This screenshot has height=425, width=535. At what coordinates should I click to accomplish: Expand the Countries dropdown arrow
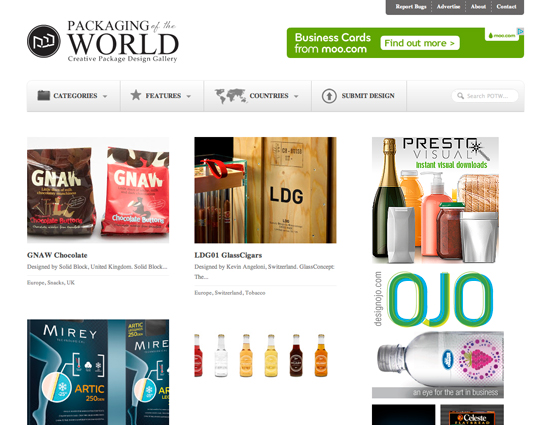click(x=296, y=97)
